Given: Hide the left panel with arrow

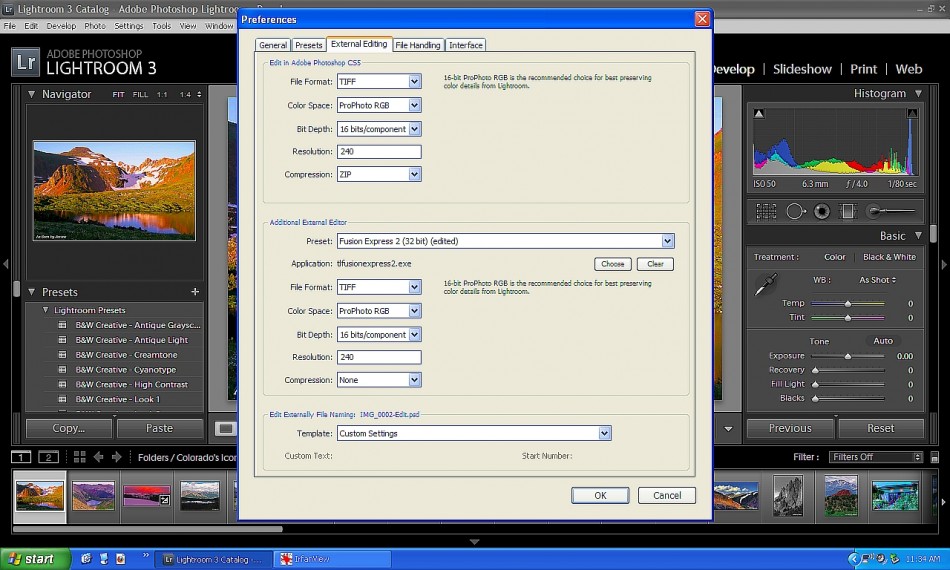Looking at the screenshot, I should tap(5, 264).
